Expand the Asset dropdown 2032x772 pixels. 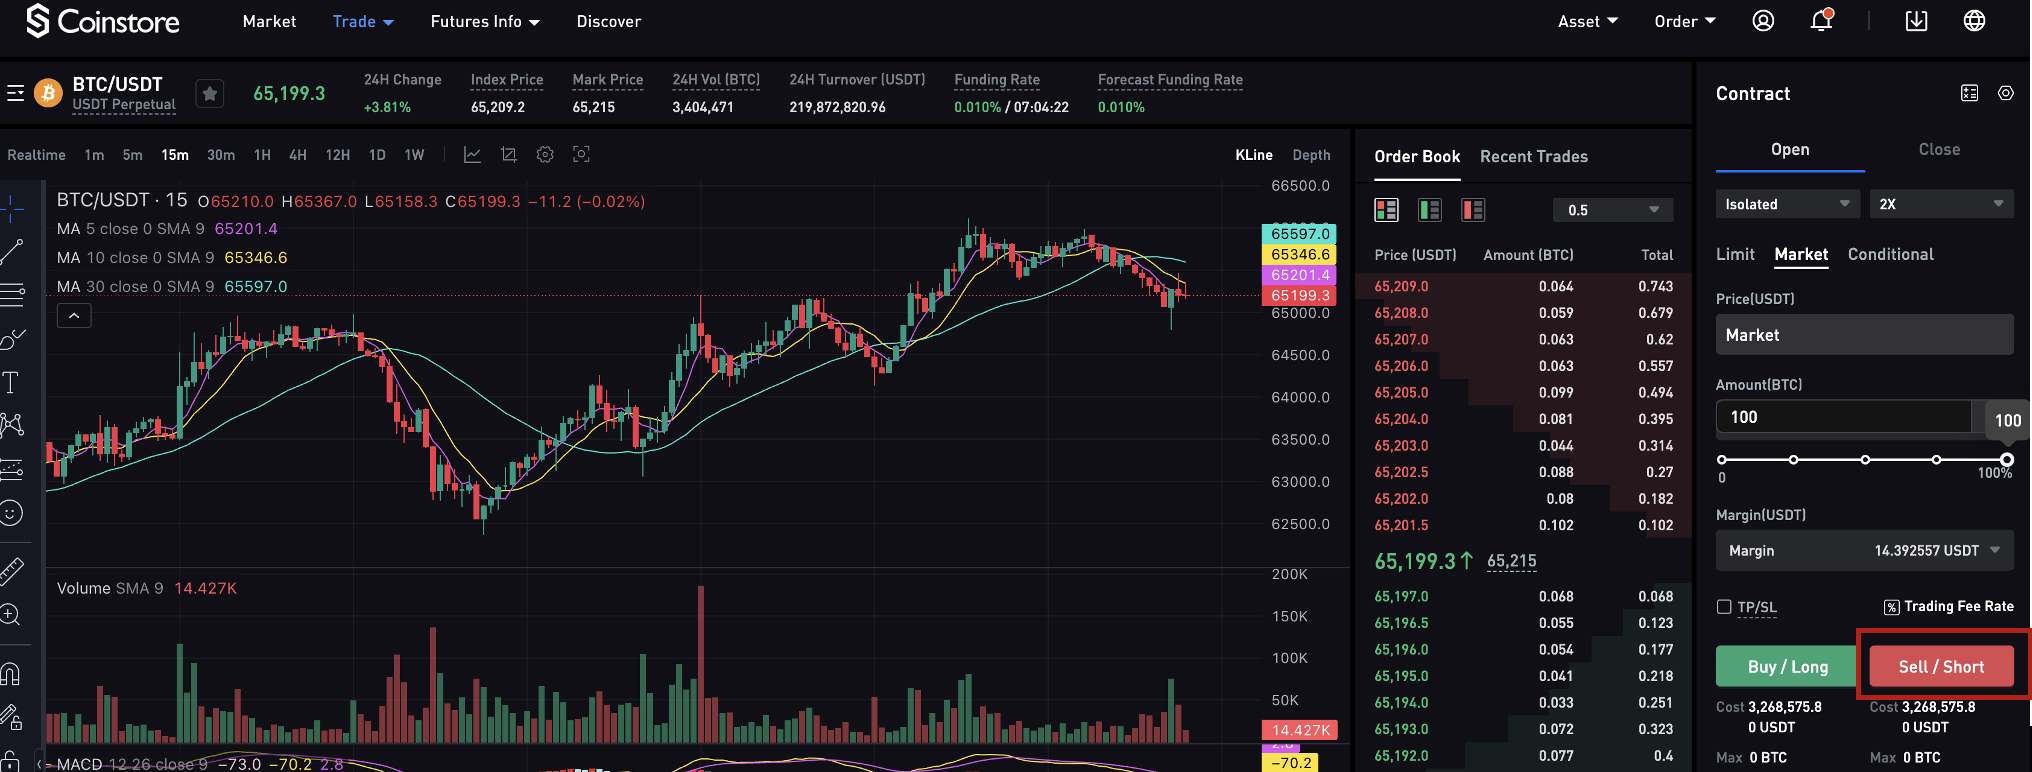1588,21
